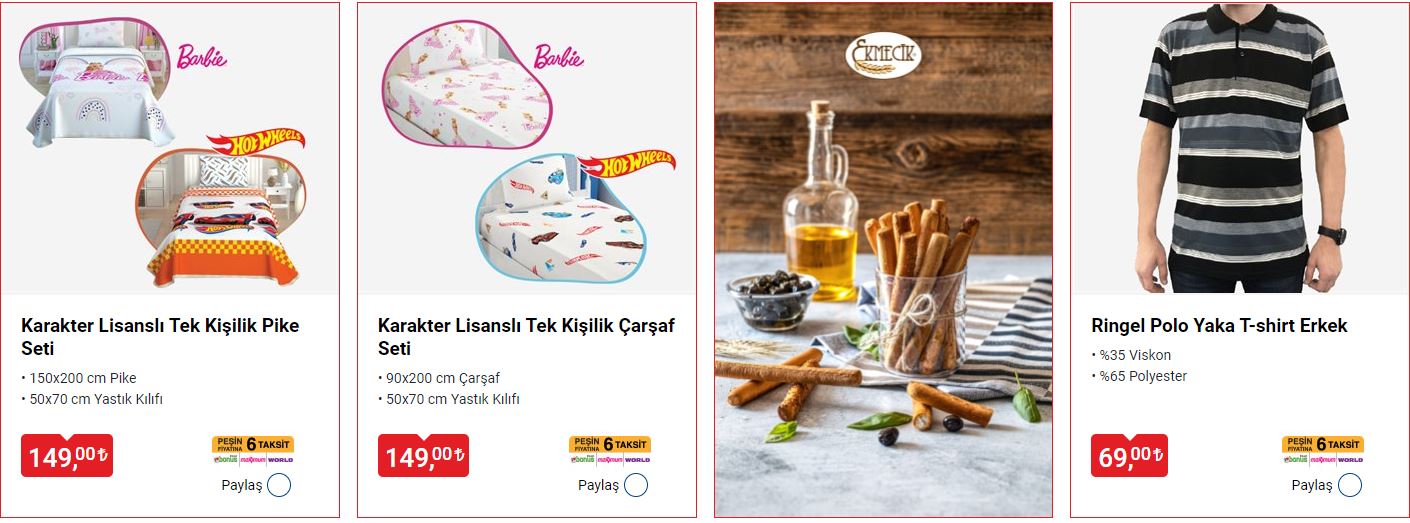Click the Barbie logo on pike set card

(201, 56)
